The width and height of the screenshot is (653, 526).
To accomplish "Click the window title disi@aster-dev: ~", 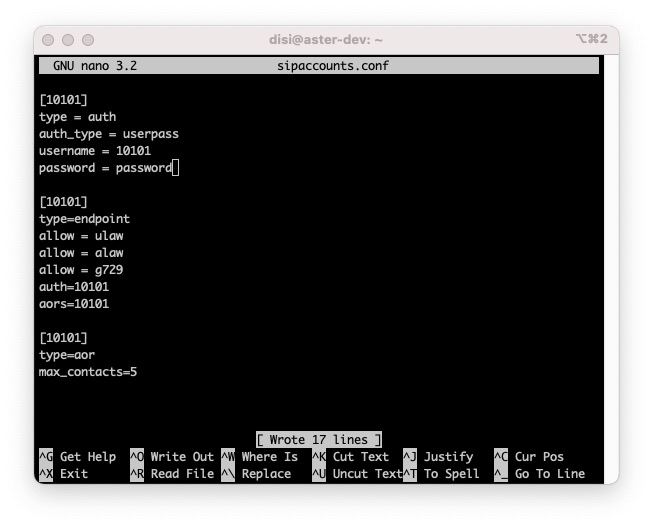I will [326, 40].
